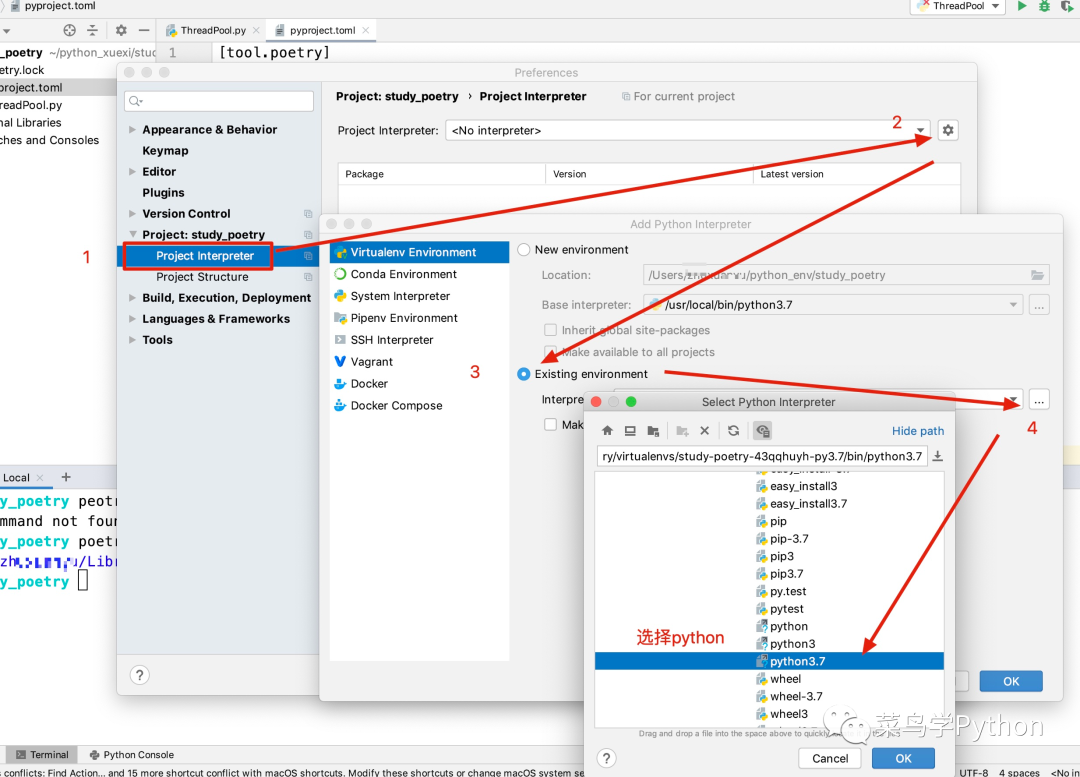The width and height of the screenshot is (1080, 777).
Task: Open Project Structure settings page
Action: click(x=202, y=276)
